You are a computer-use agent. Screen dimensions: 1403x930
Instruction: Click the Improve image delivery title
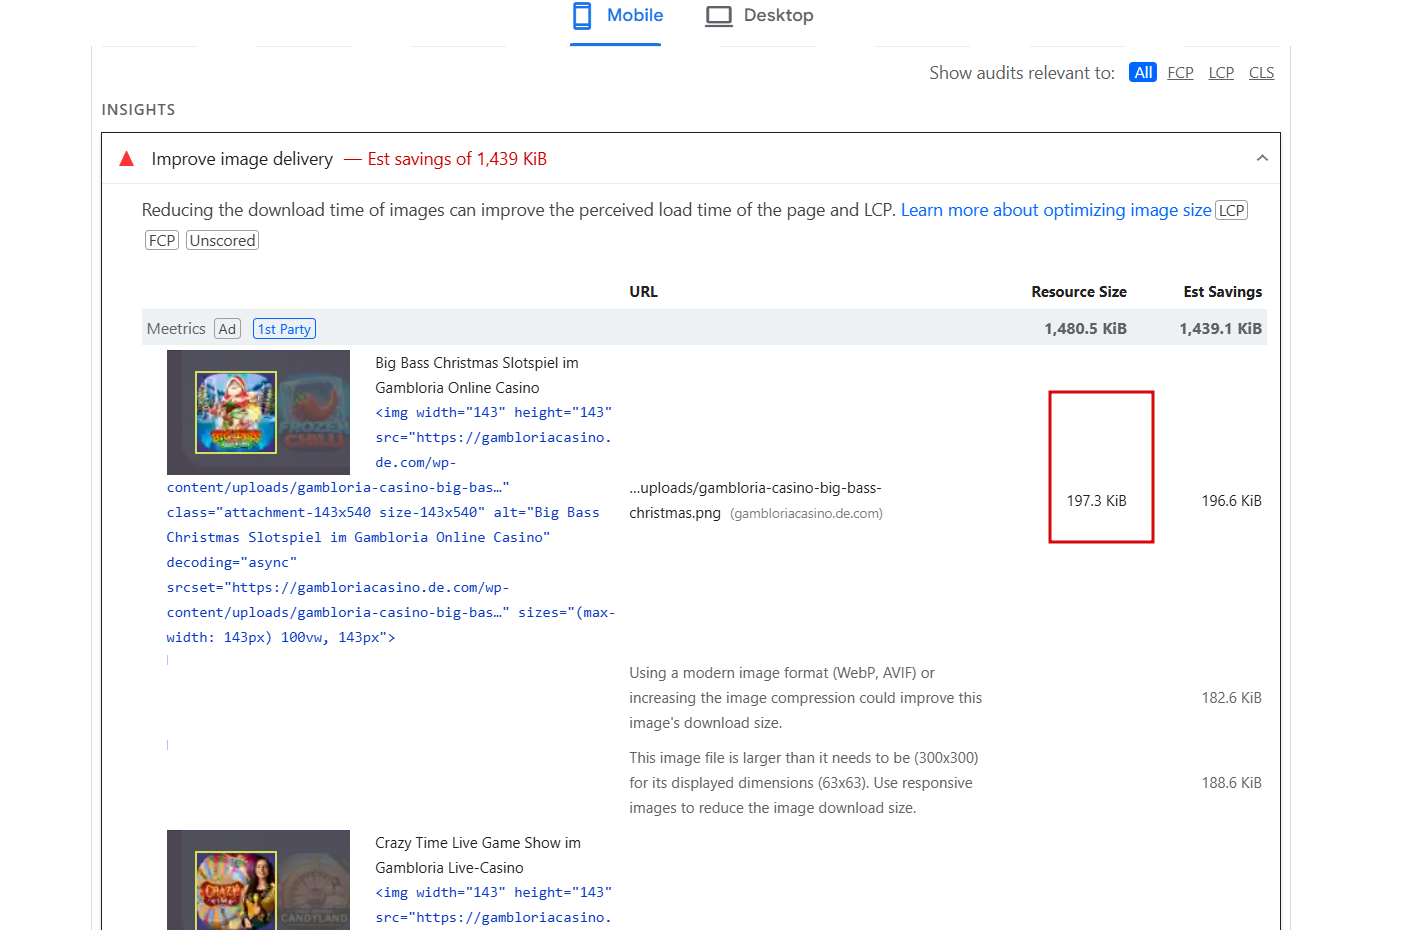point(242,159)
